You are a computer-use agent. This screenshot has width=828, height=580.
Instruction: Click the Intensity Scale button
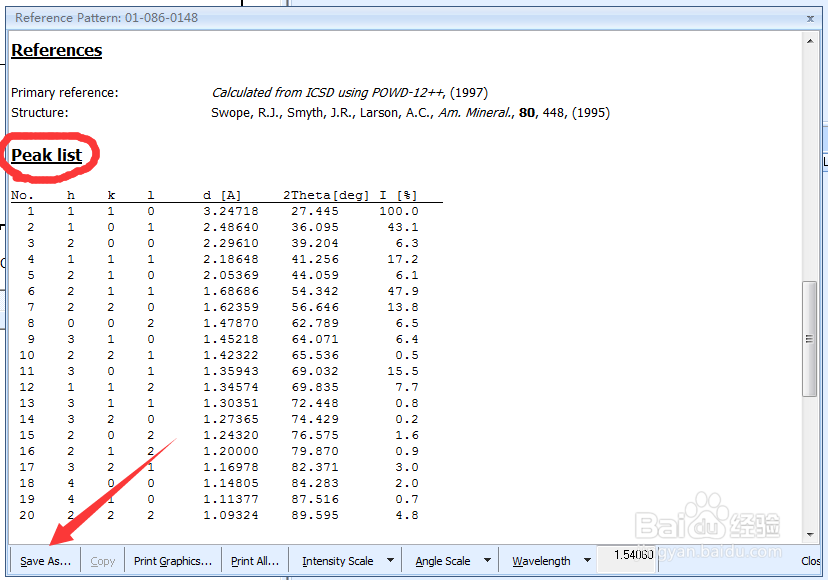(337, 561)
